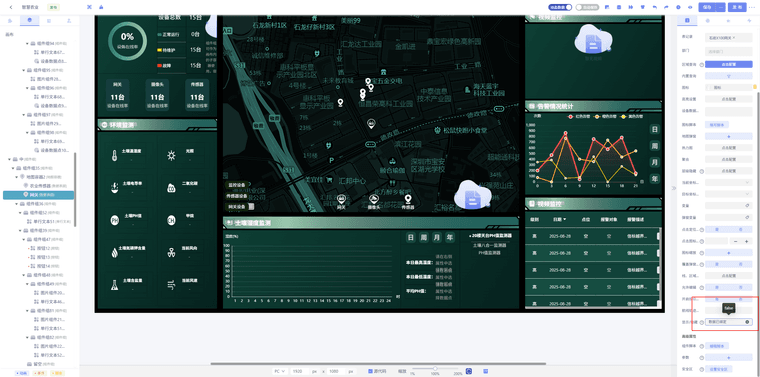Viewport: 760px width, 377px height.
Task: Click the eye preview icon in toolbar
Action: [690, 7]
